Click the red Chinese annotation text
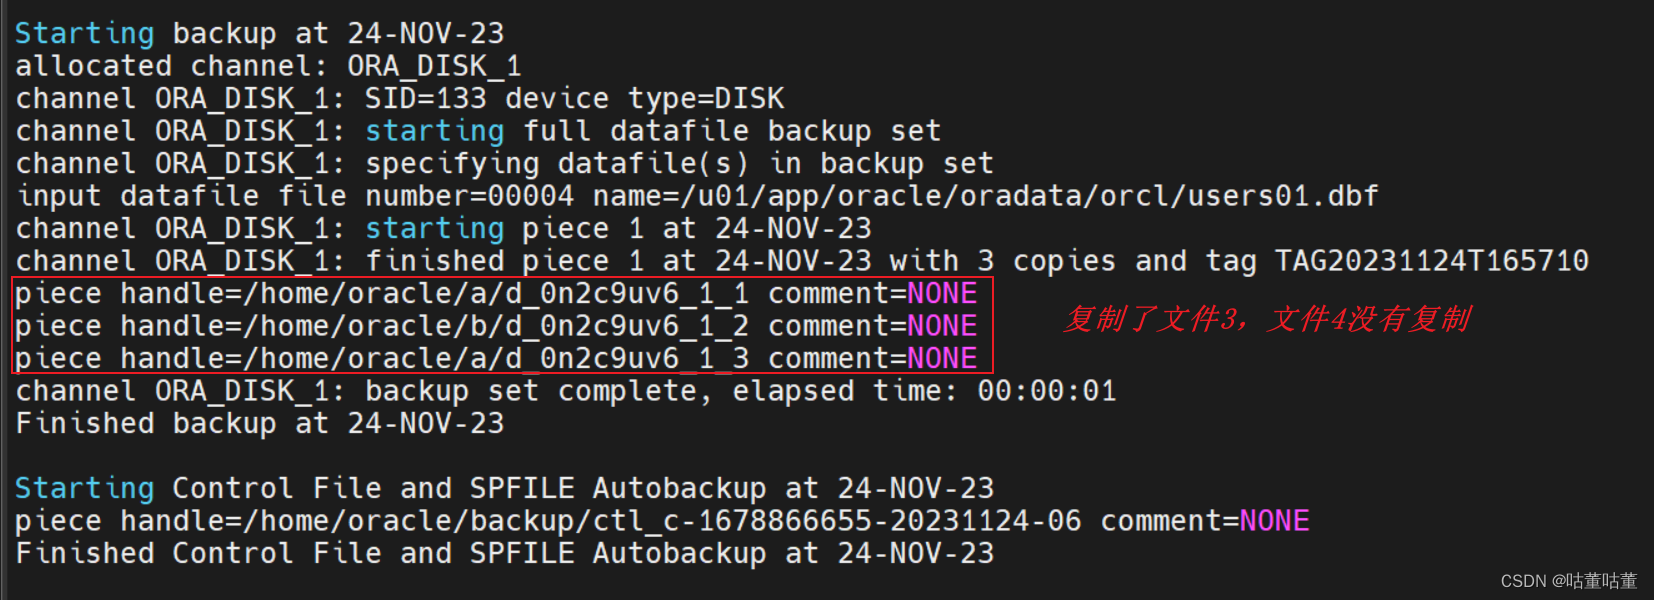 [x=1267, y=319]
